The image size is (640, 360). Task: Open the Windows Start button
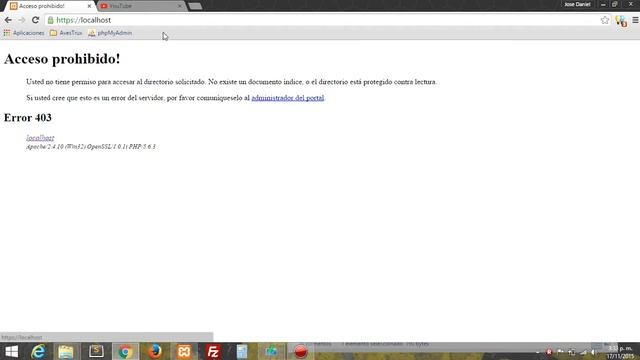tap(11, 351)
